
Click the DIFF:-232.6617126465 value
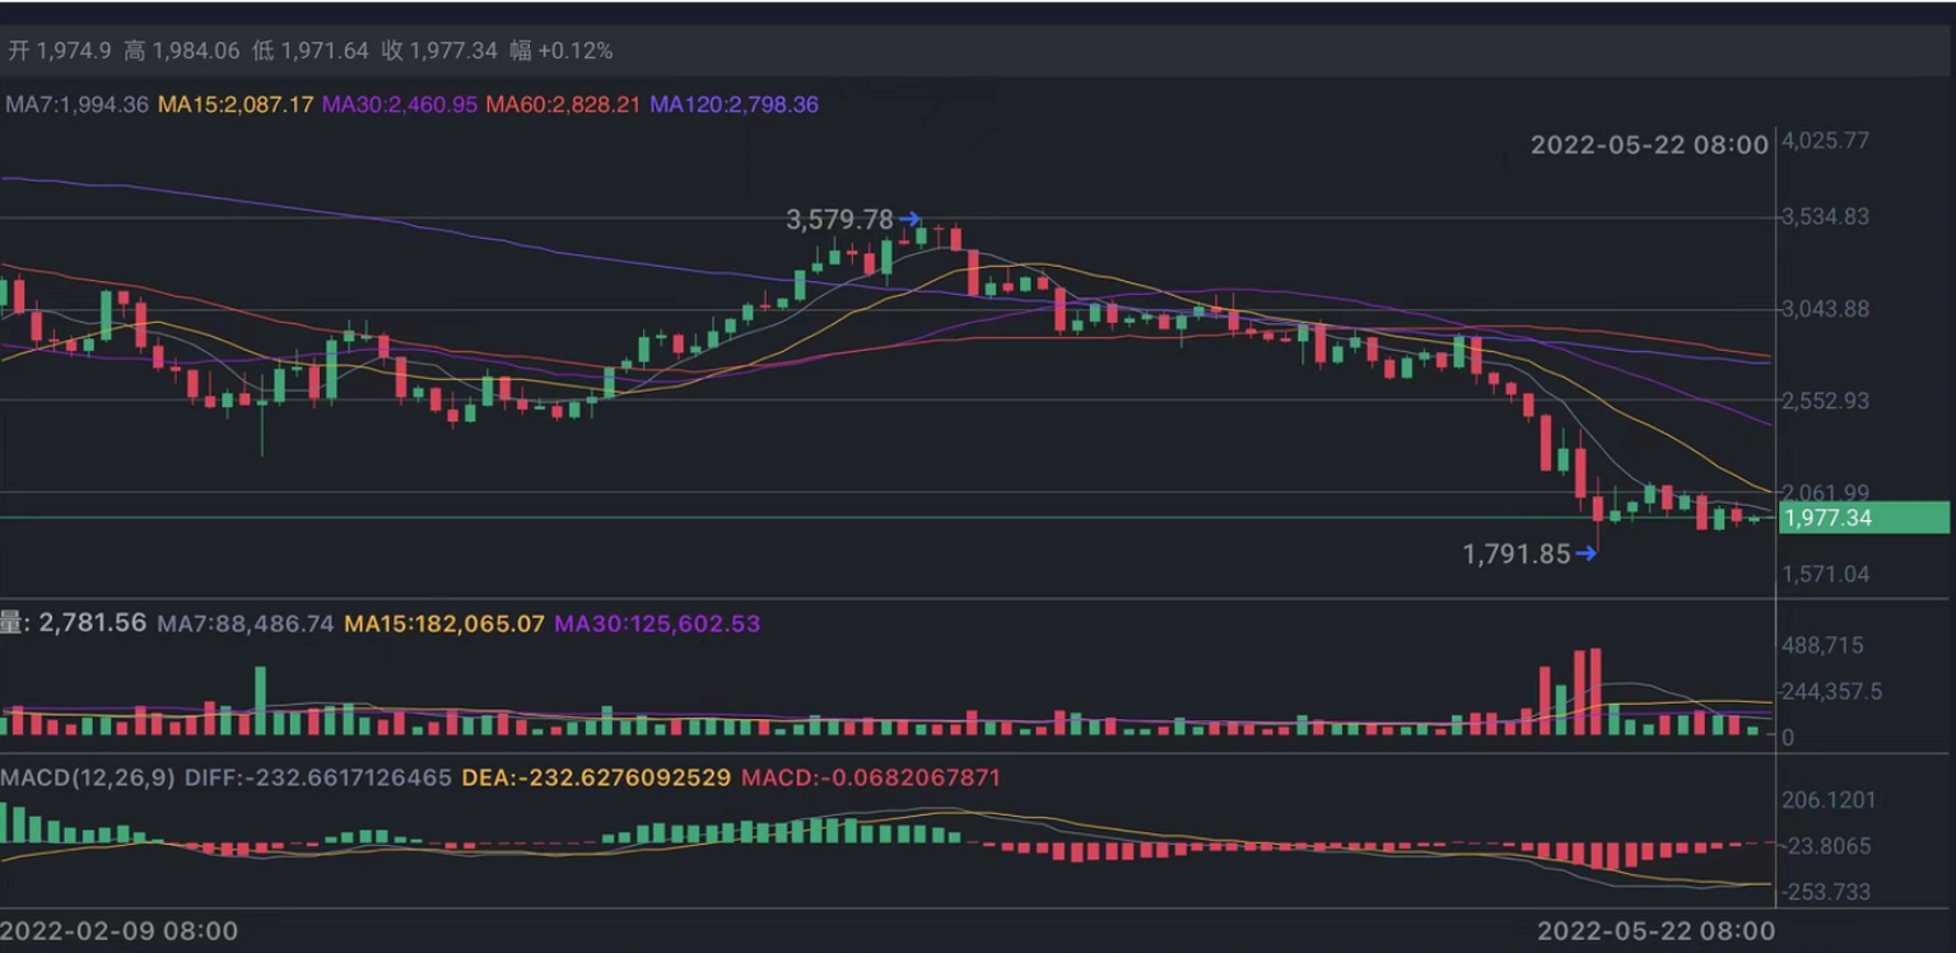[x=318, y=778]
